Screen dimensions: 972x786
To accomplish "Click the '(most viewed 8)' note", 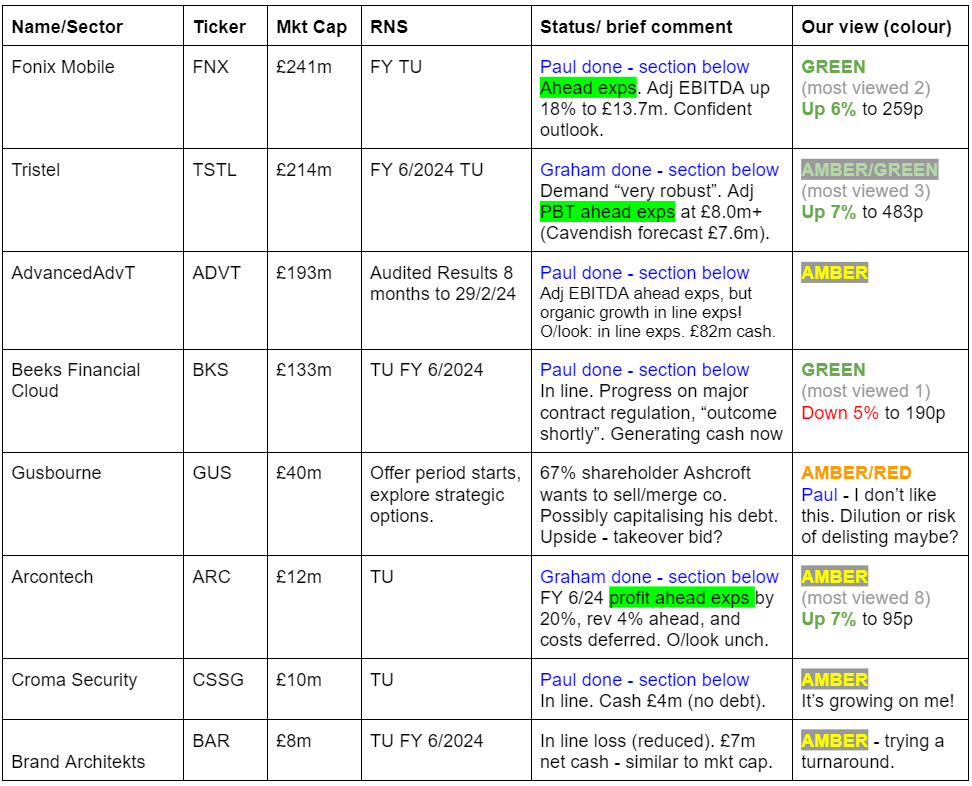I will tap(865, 598).
